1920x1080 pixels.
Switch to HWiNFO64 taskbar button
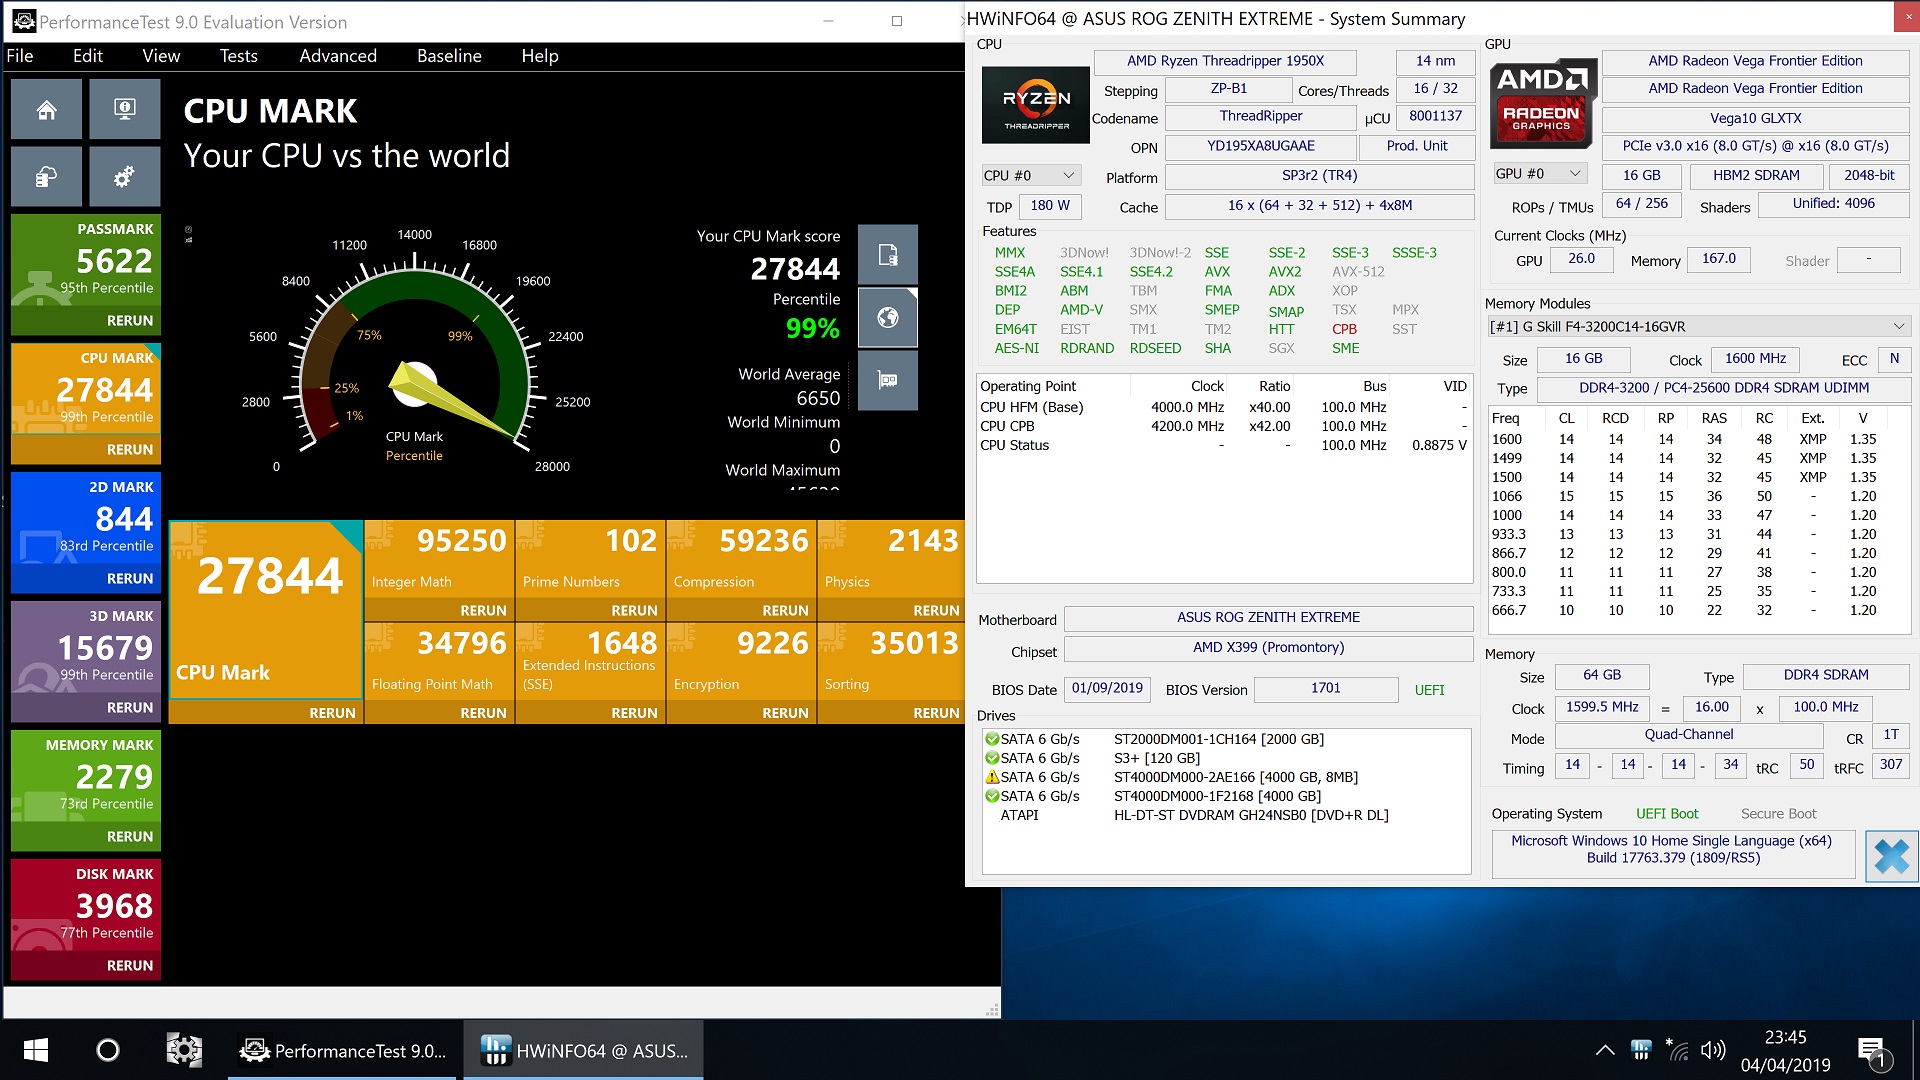(x=585, y=1050)
